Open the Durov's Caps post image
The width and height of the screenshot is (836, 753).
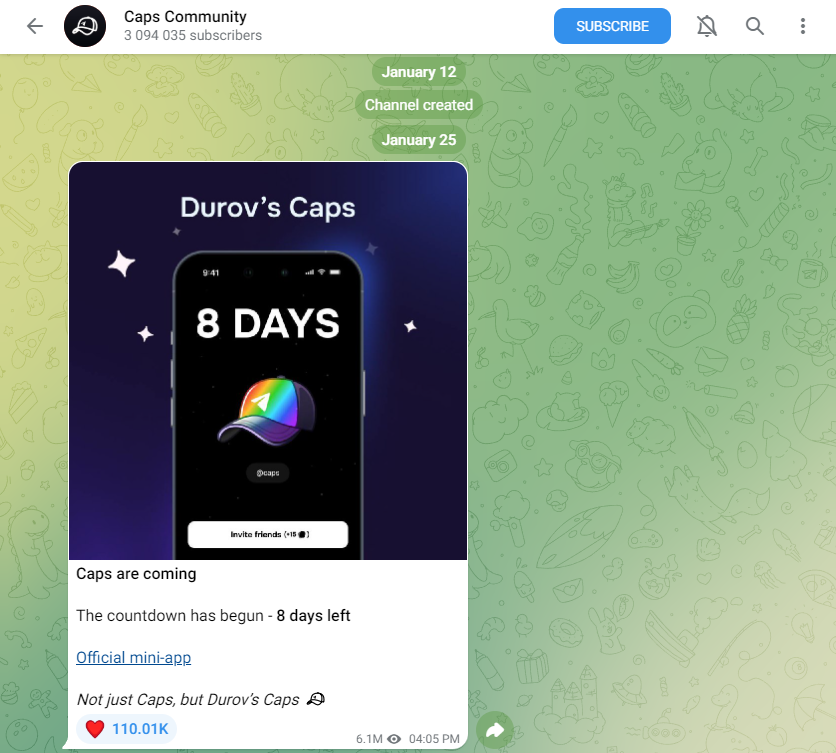[268, 361]
